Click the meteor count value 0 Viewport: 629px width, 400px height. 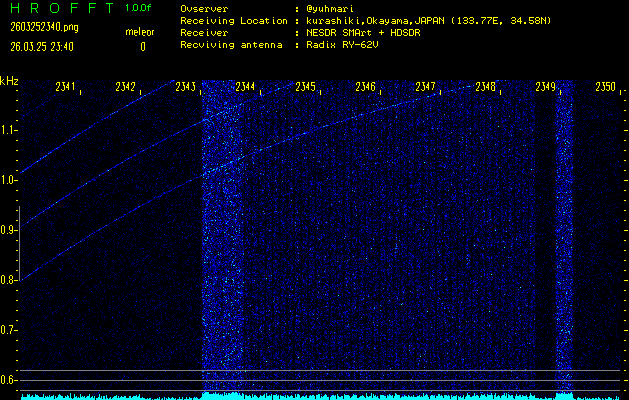(x=142, y=46)
